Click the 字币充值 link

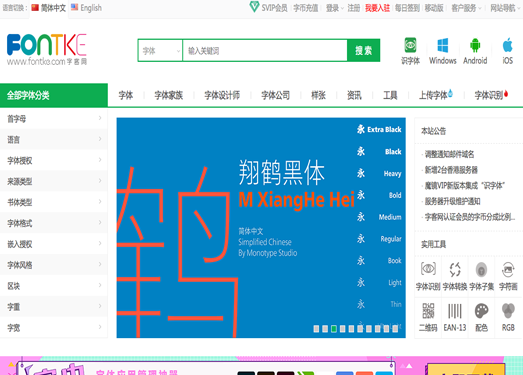[306, 8]
